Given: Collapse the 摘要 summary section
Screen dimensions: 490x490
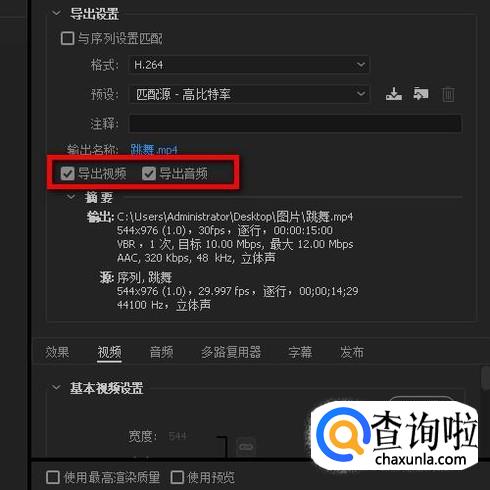Looking at the screenshot, I should coord(71,197).
